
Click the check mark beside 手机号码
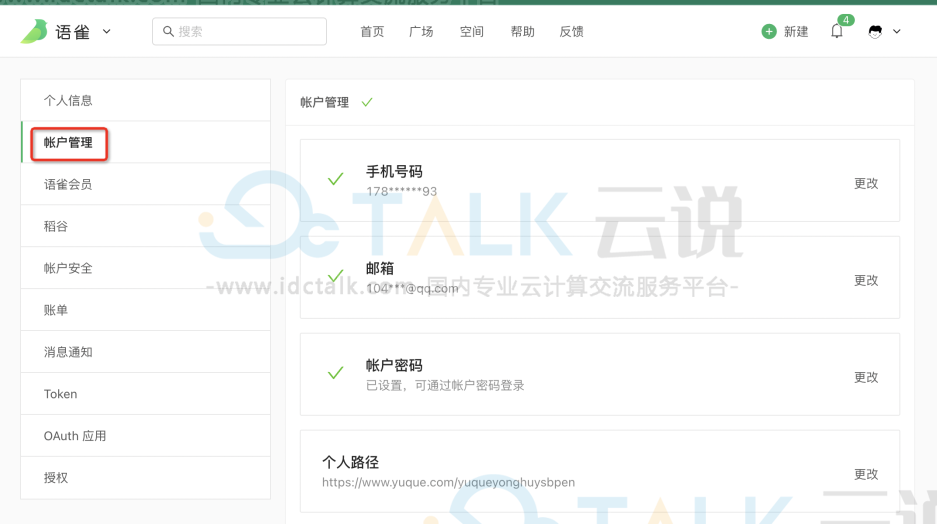pyautogui.click(x=335, y=179)
